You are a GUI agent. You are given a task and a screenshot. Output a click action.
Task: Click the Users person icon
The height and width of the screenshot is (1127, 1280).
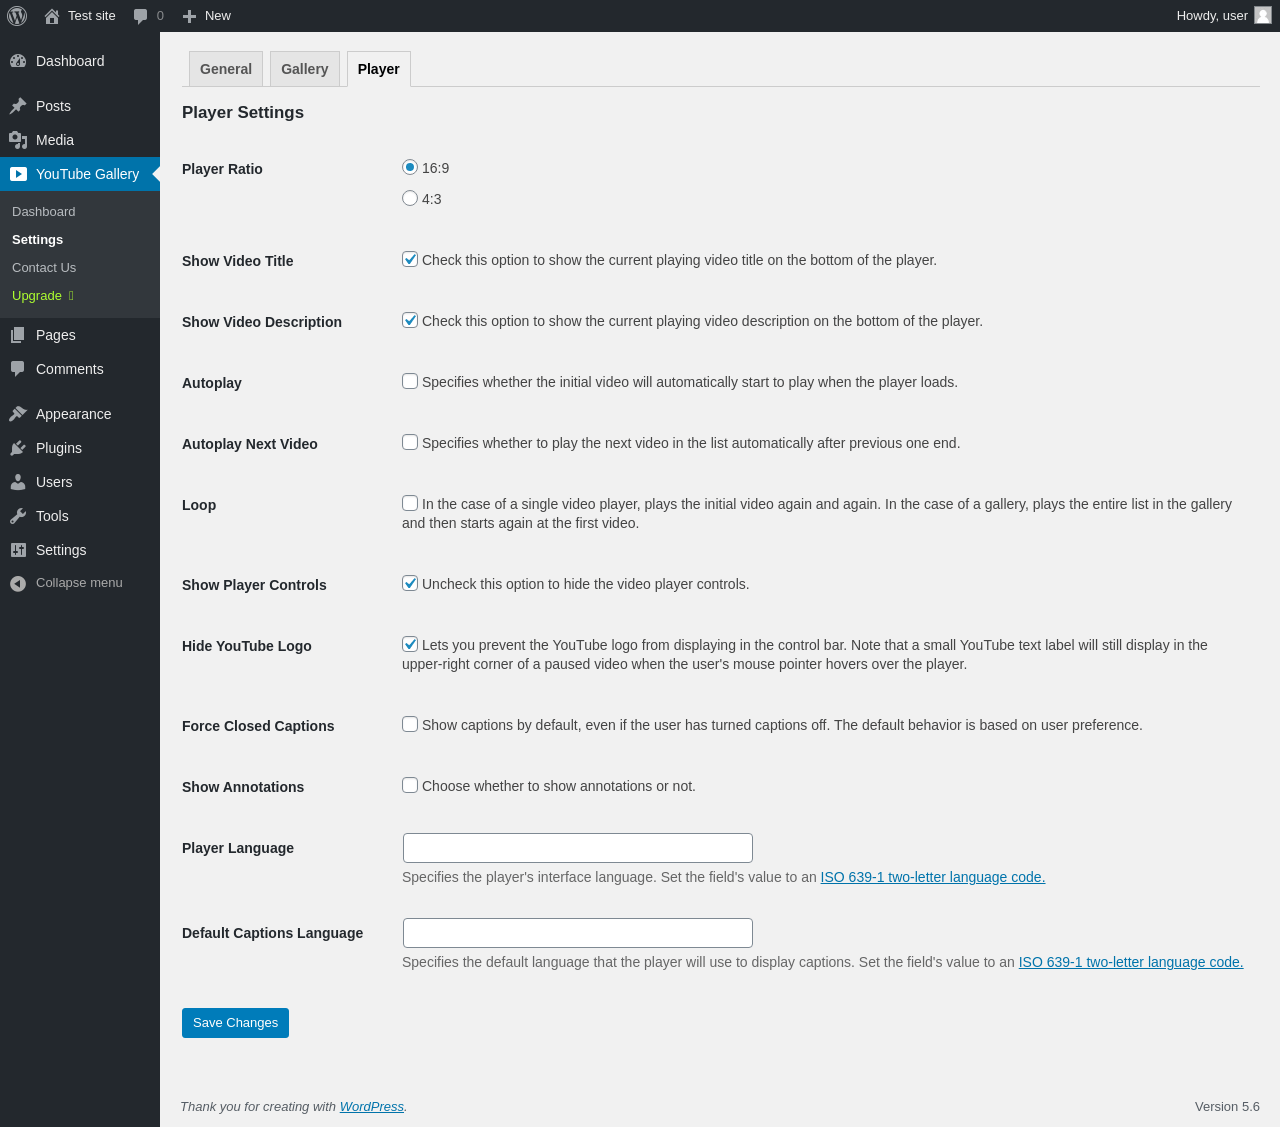click(x=18, y=482)
